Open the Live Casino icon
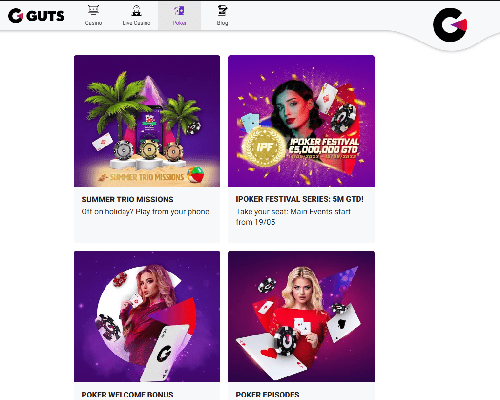Screen dimensions: 500x400 click(x=136, y=11)
